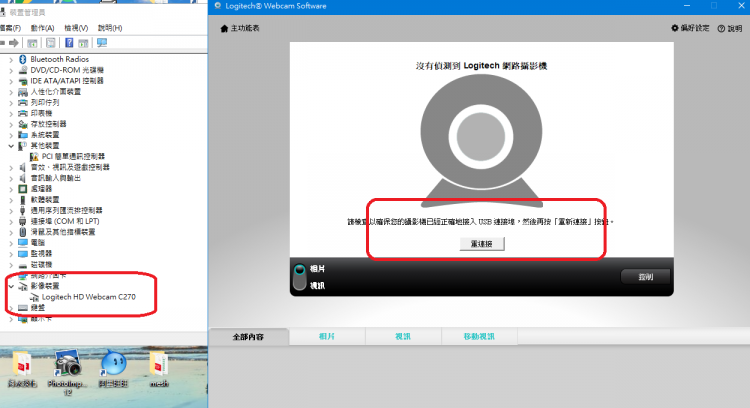Collapse the 其他裝置 node
The width and height of the screenshot is (750, 408).
11,146
